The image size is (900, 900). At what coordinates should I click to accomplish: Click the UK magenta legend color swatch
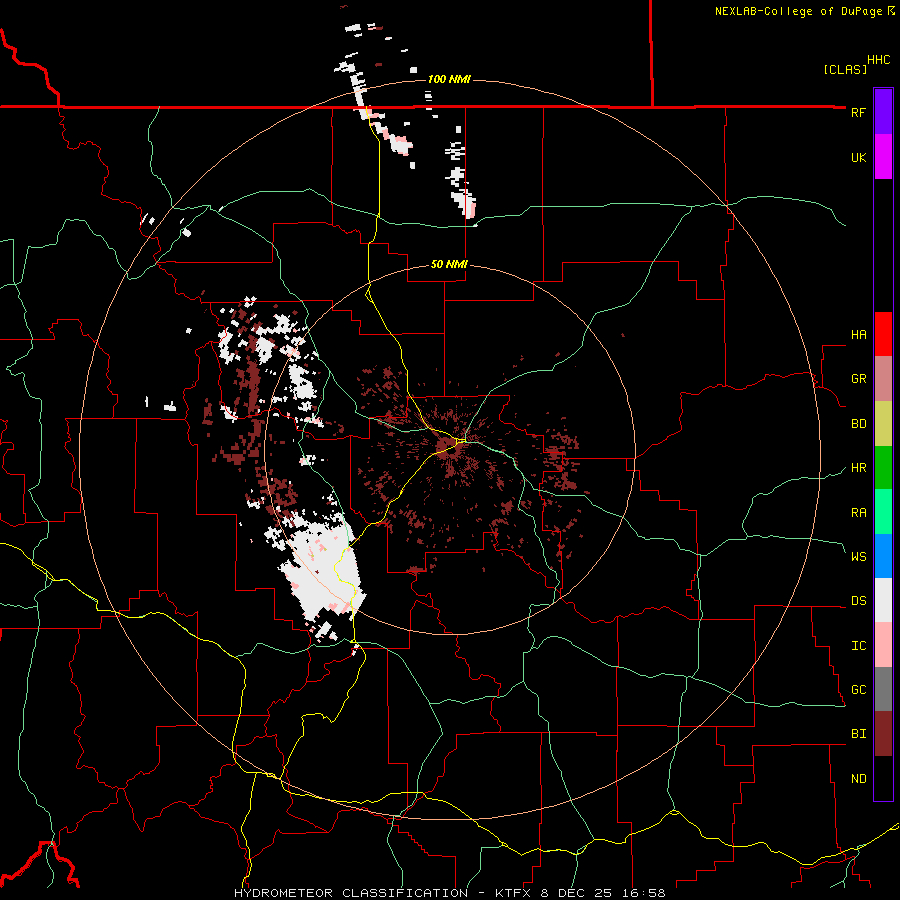click(x=883, y=157)
